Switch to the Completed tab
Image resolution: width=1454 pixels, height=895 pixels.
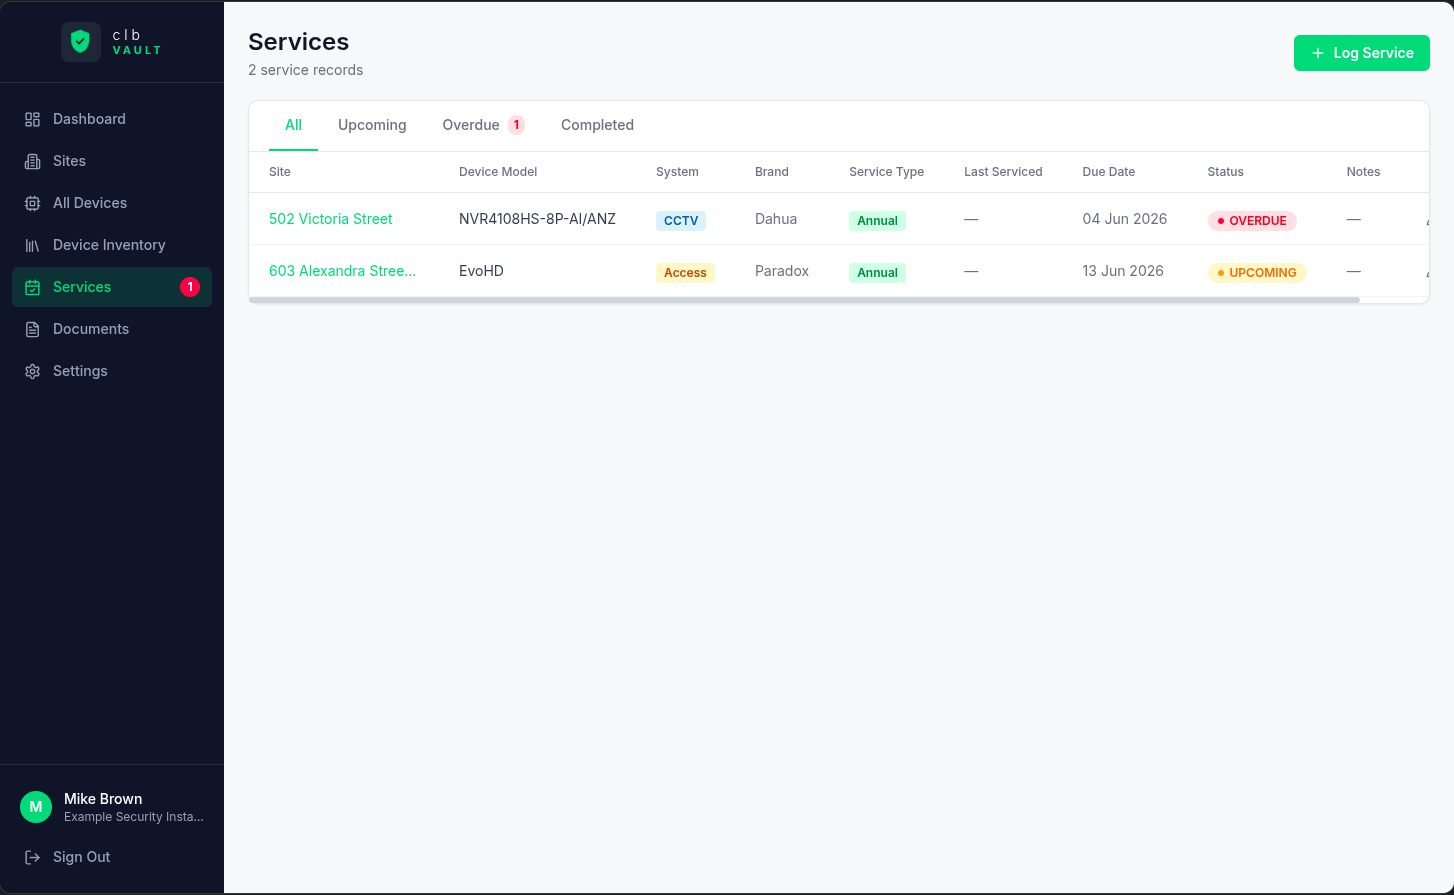(x=597, y=125)
